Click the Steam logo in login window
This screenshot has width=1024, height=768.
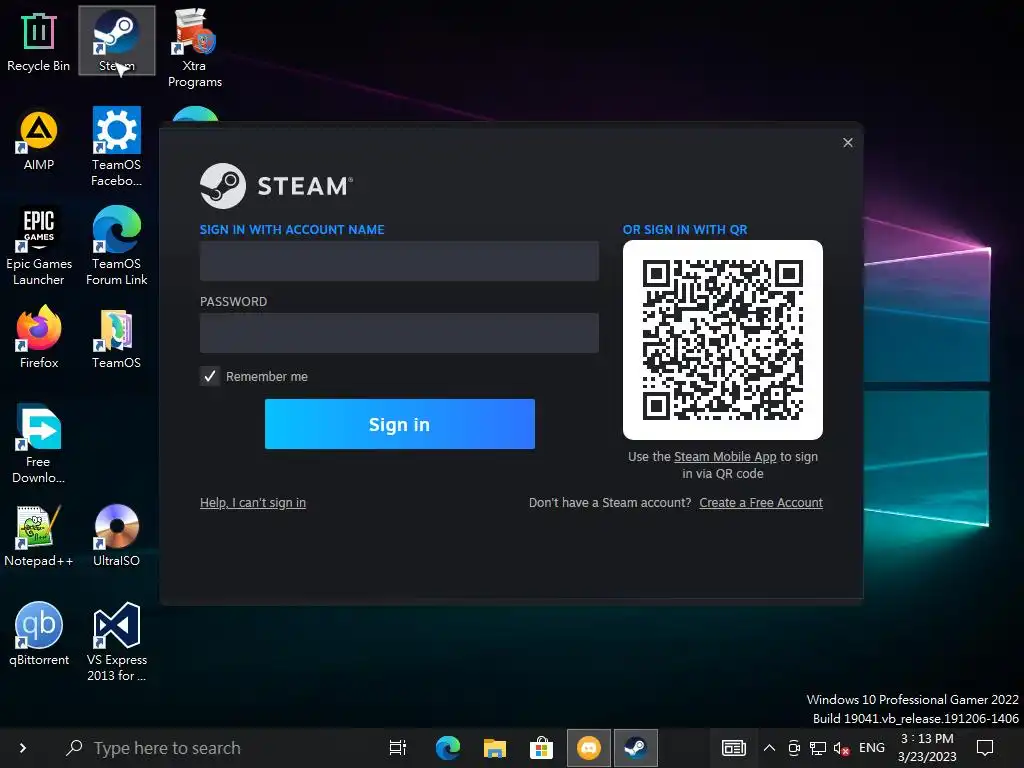click(223, 186)
